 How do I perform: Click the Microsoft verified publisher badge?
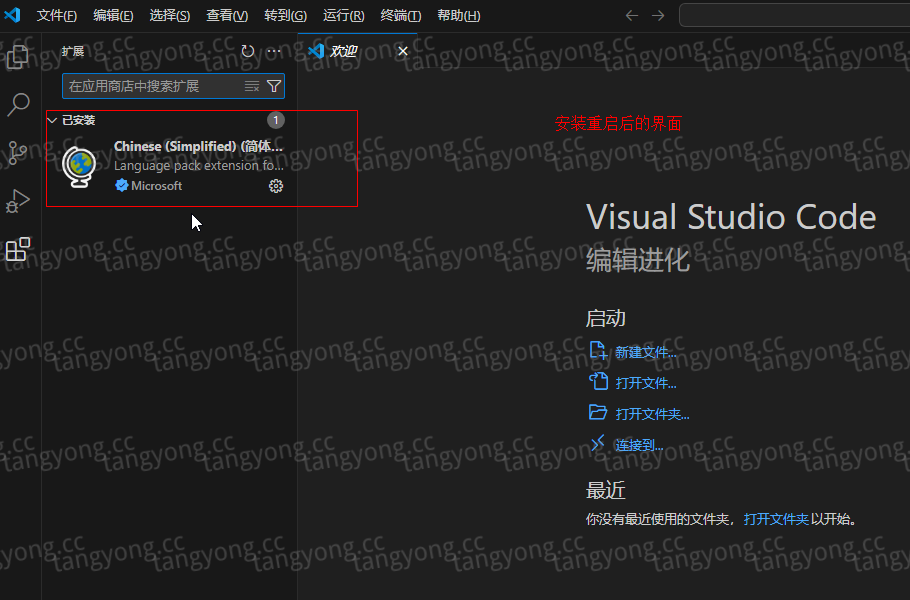tap(121, 186)
